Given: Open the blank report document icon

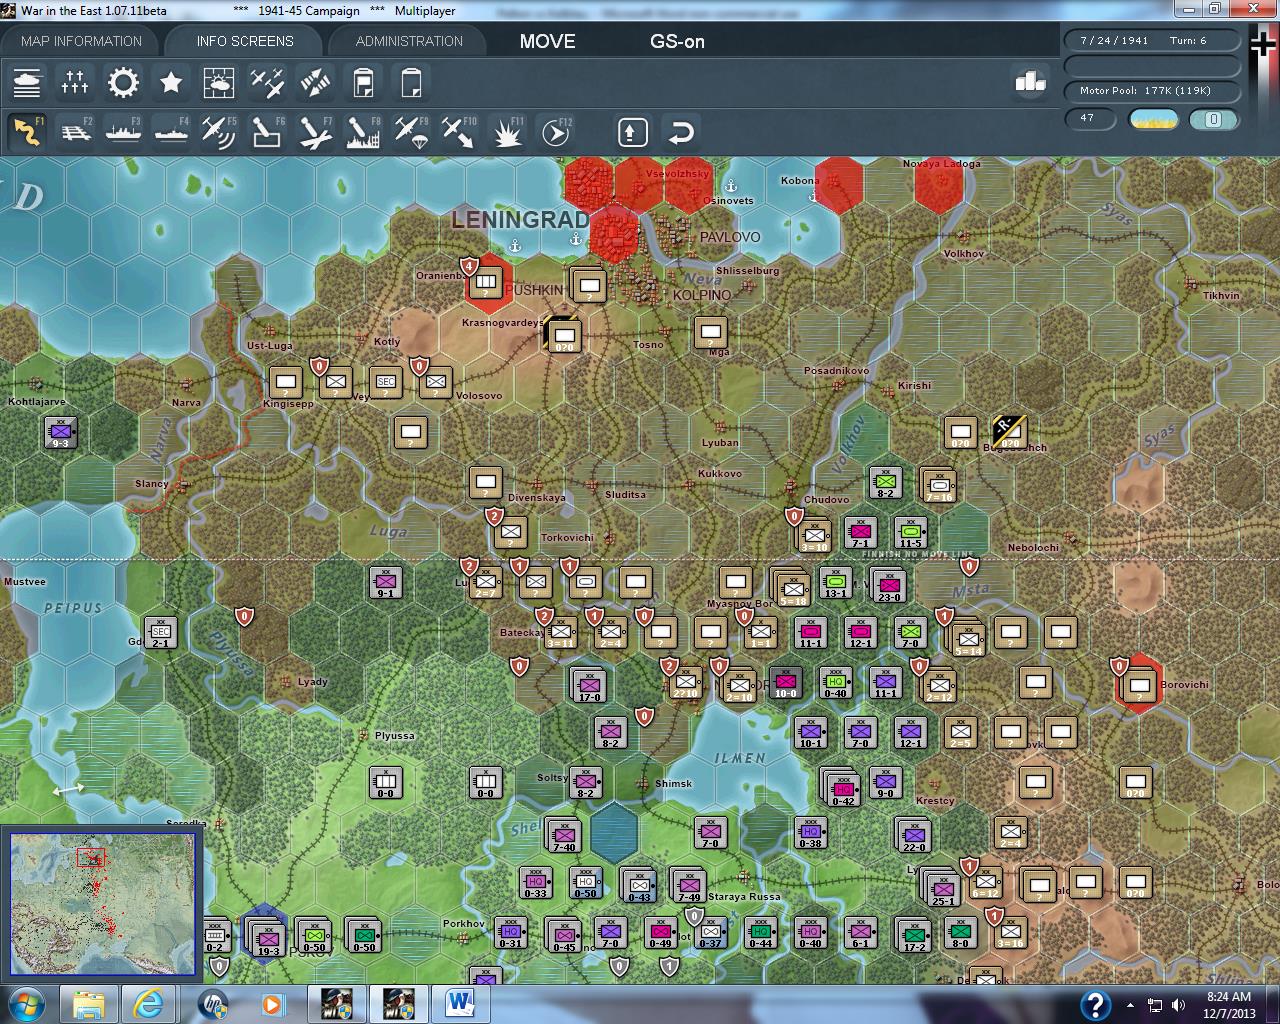Looking at the screenshot, I should pos(411,82).
